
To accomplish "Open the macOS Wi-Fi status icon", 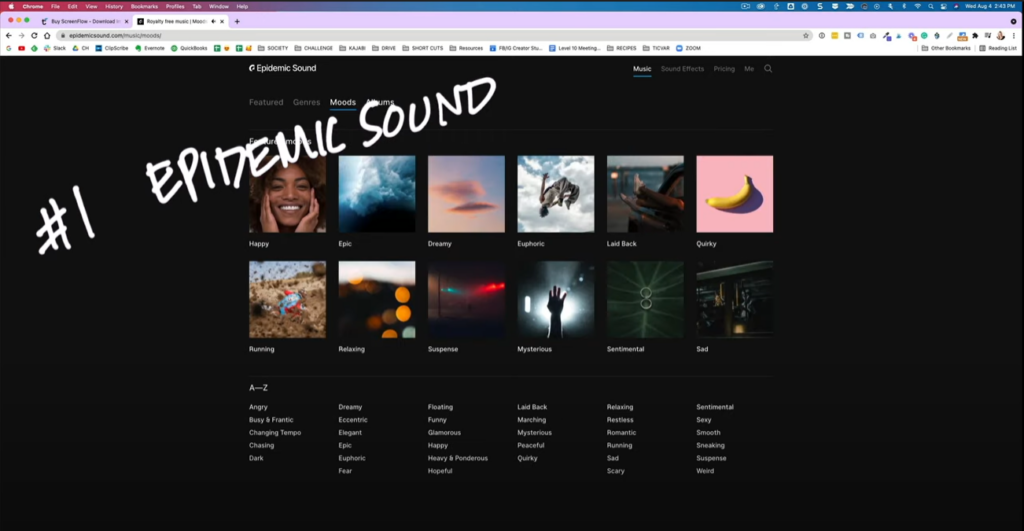I will [x=918, y=6].
